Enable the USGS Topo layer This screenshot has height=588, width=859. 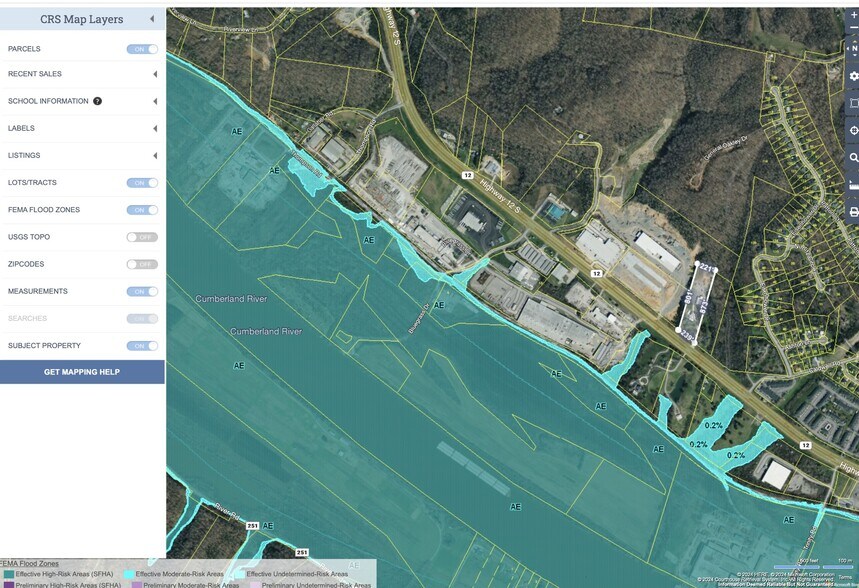141,237
